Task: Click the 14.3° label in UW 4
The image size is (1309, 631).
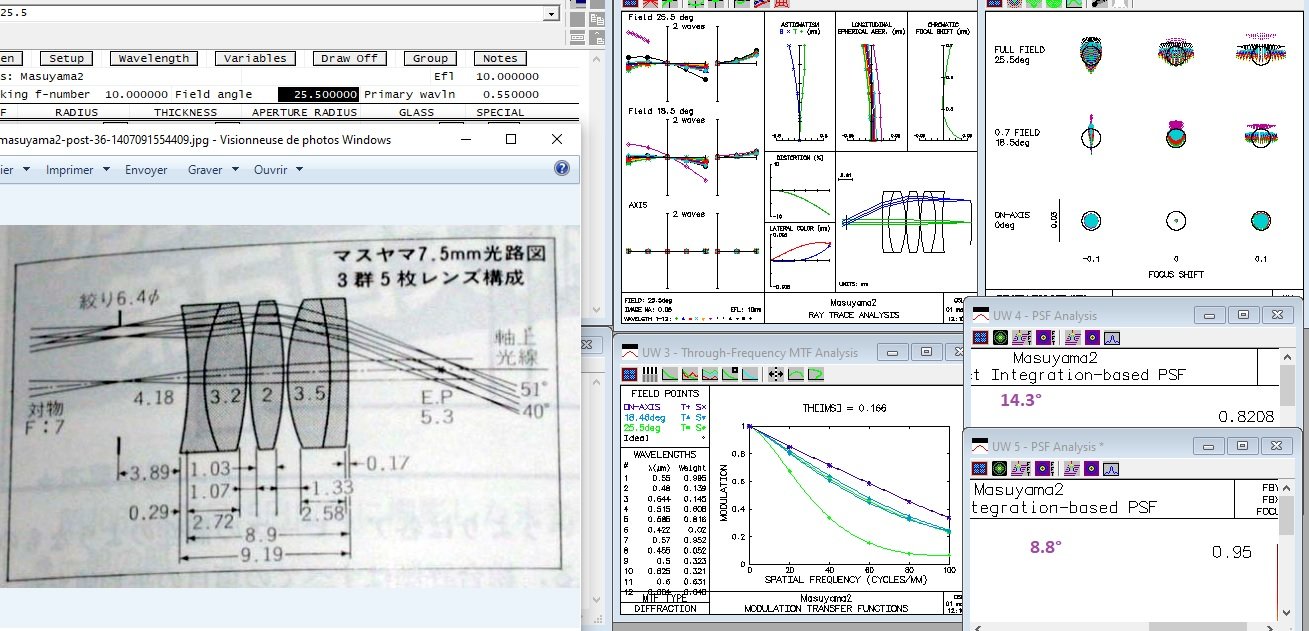Action: (x=1020, y=399)
